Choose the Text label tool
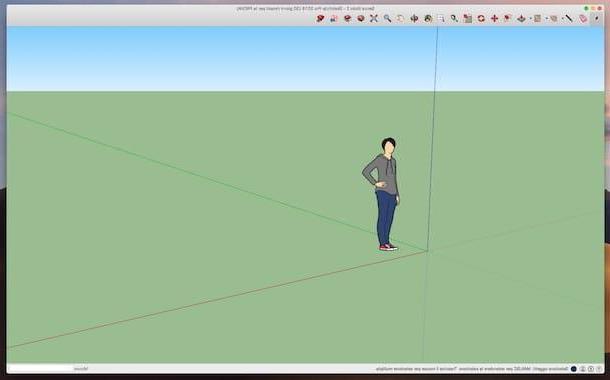Screen dimensions: 610x380 (441, 18)
